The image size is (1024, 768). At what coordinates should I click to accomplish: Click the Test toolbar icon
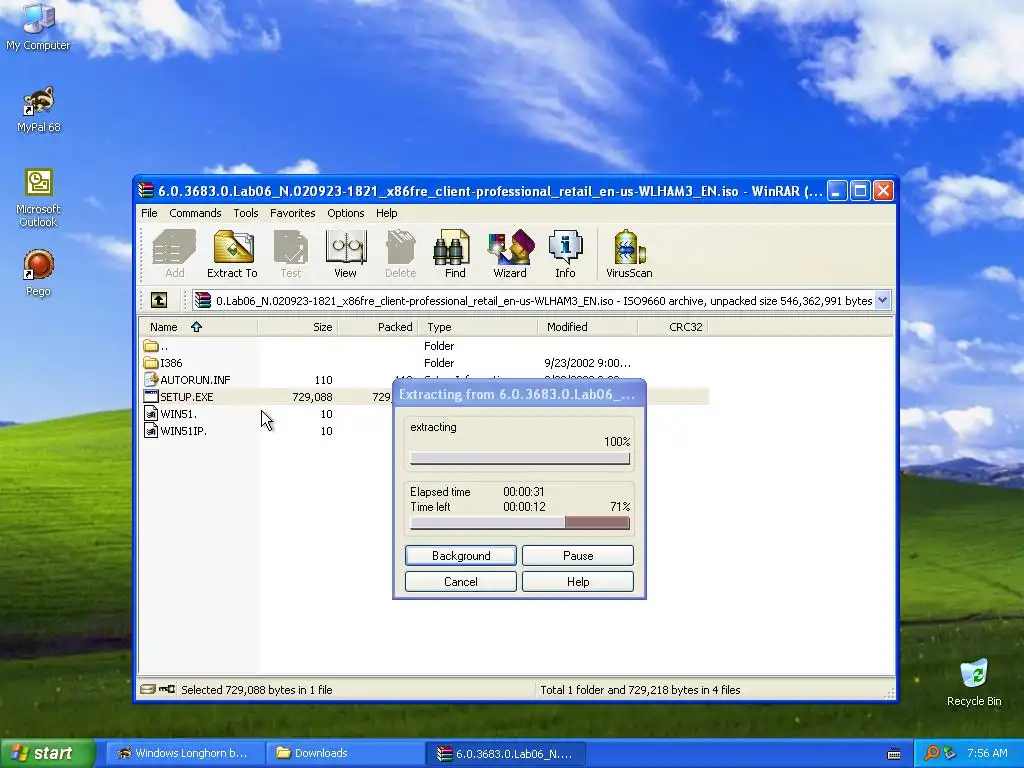pos(291,254)
